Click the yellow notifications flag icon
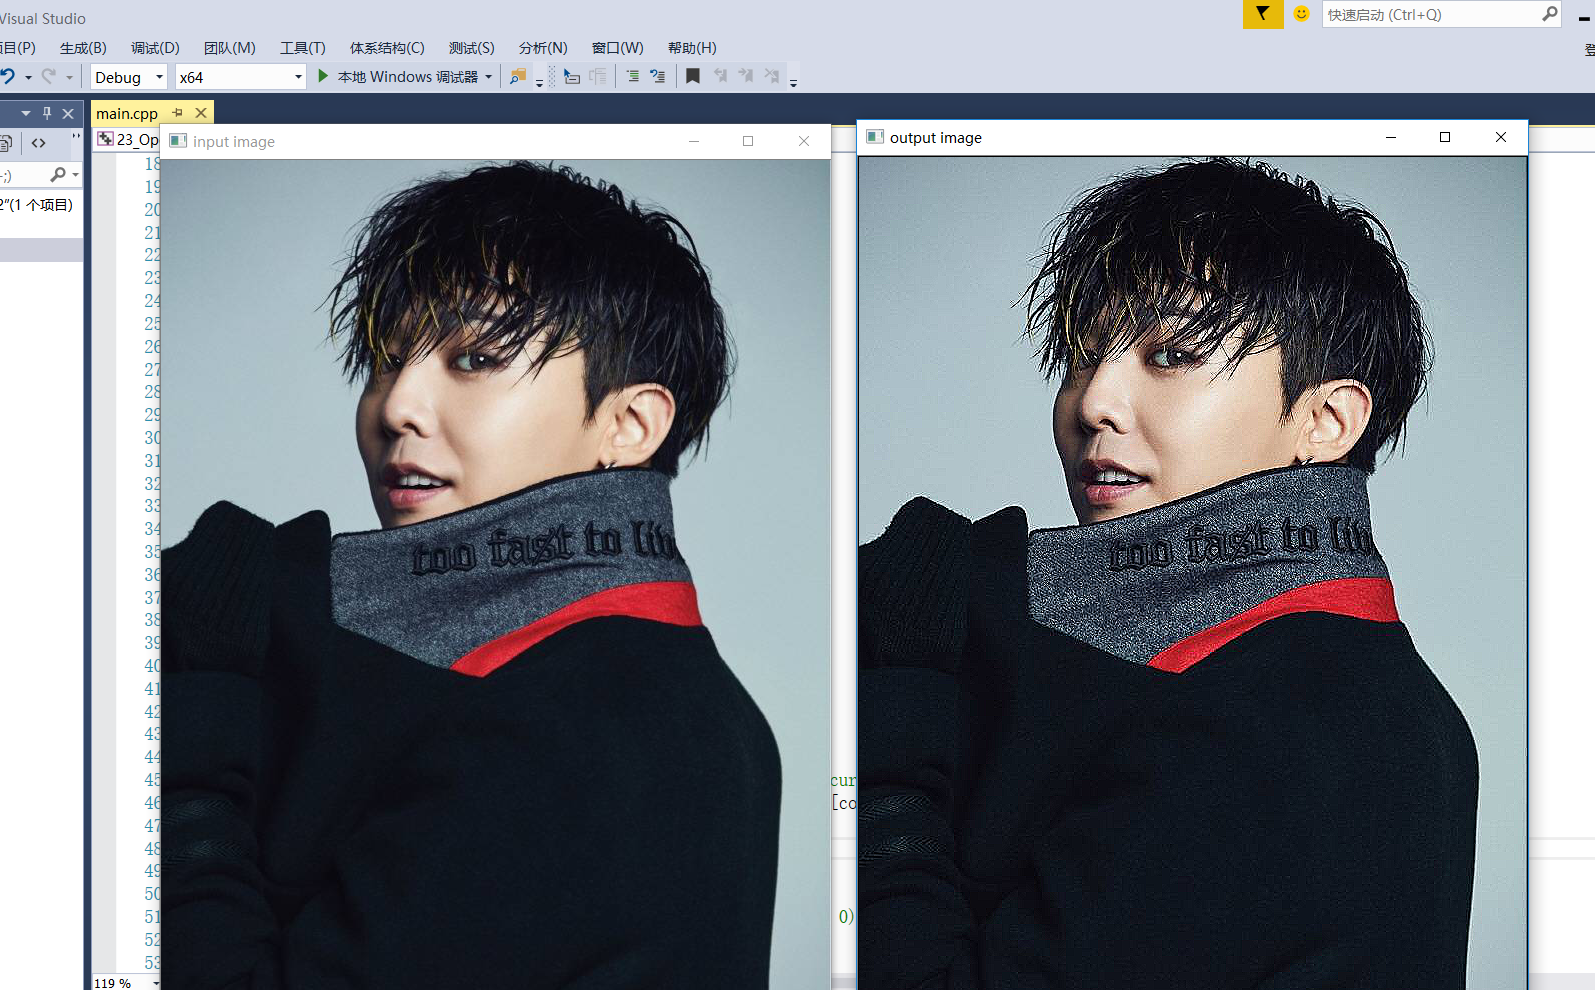This screenshot has width=1595, height=990. [x=1262, y=14]
